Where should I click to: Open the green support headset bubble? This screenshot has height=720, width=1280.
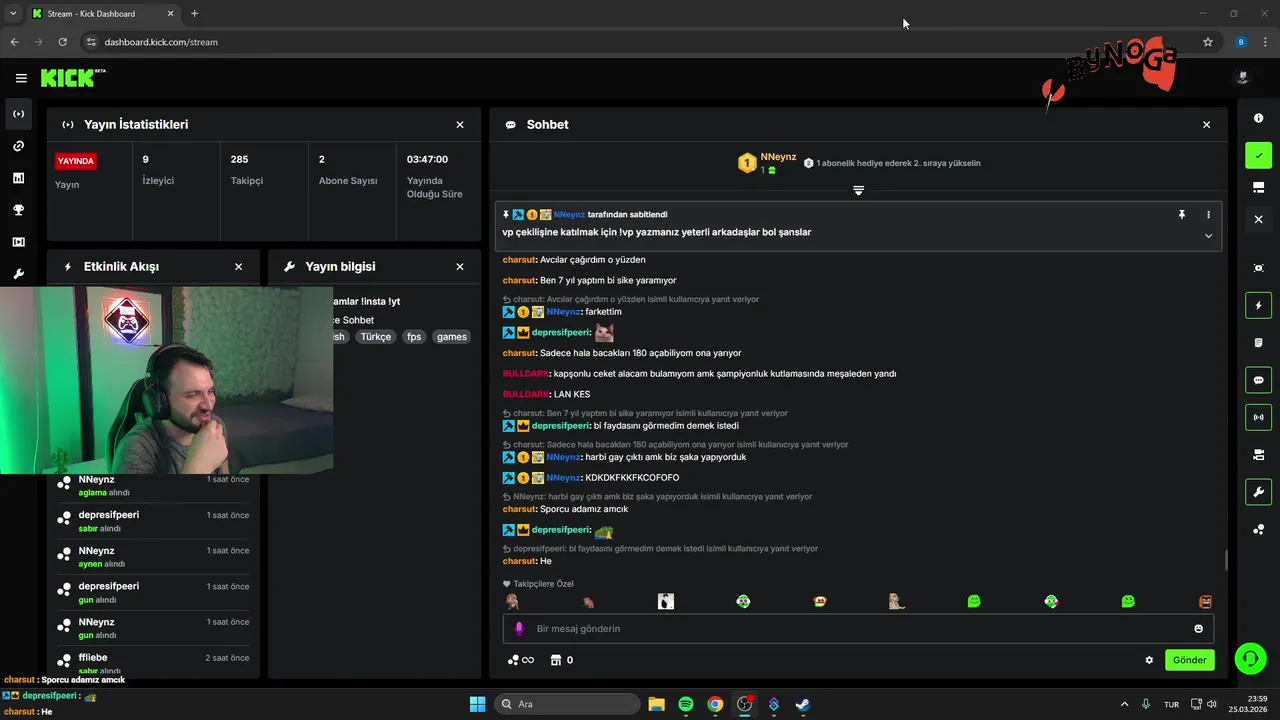(1250, 658)
